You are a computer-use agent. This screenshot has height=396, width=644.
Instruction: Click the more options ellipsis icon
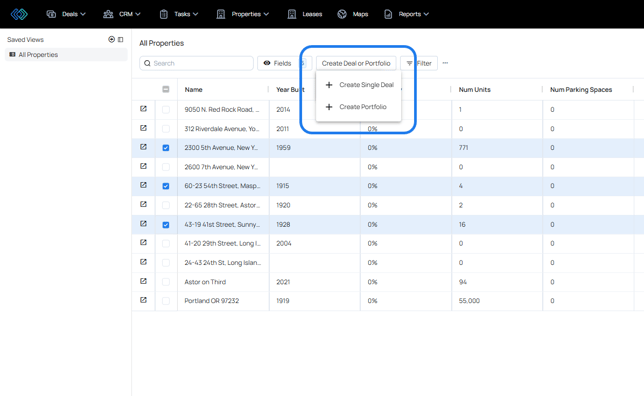[x=445, y=63]
